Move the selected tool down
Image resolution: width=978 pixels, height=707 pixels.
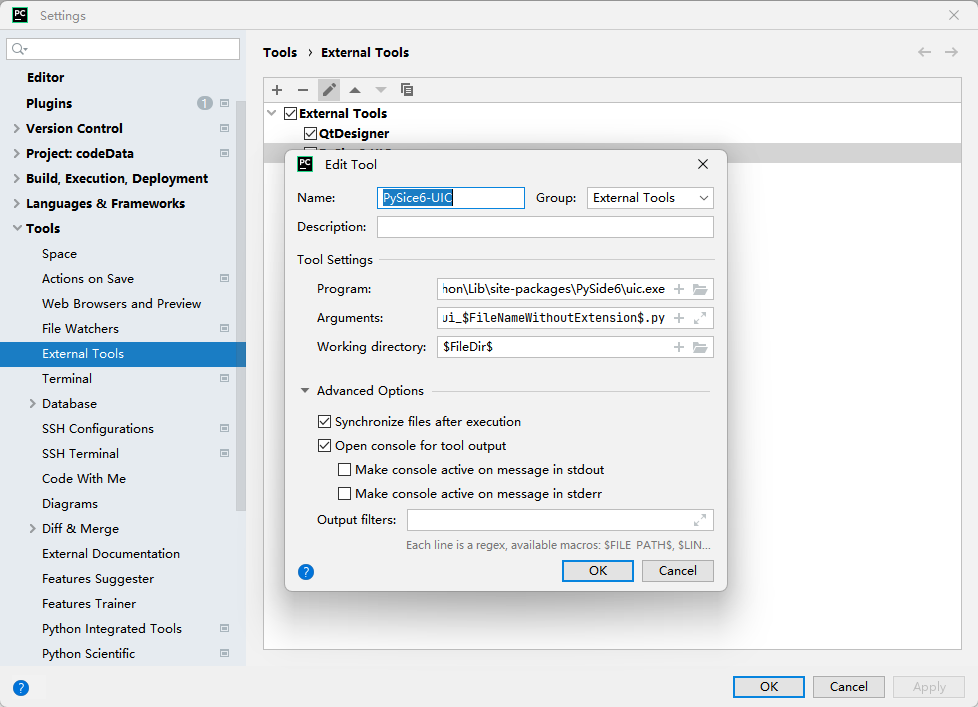pos(381,90)
